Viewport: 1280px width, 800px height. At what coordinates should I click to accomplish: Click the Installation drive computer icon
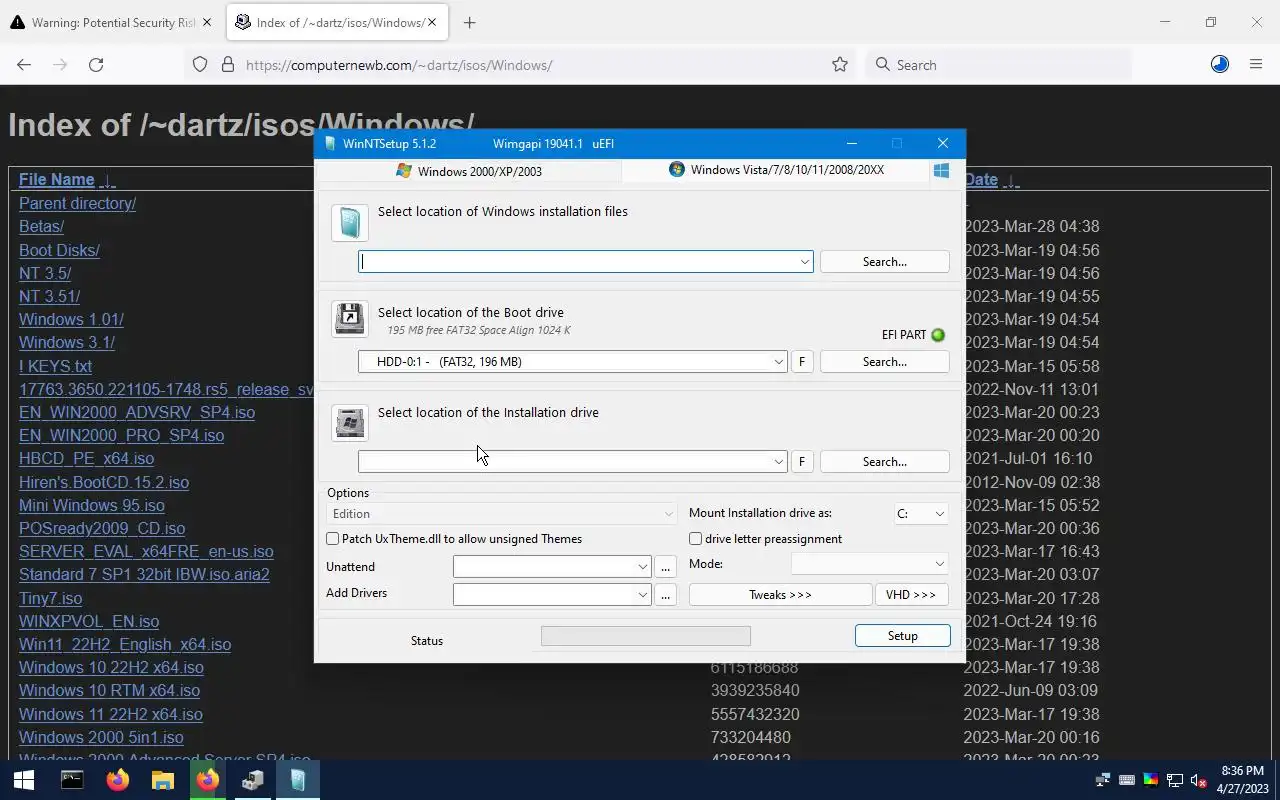tap(350, 423)
